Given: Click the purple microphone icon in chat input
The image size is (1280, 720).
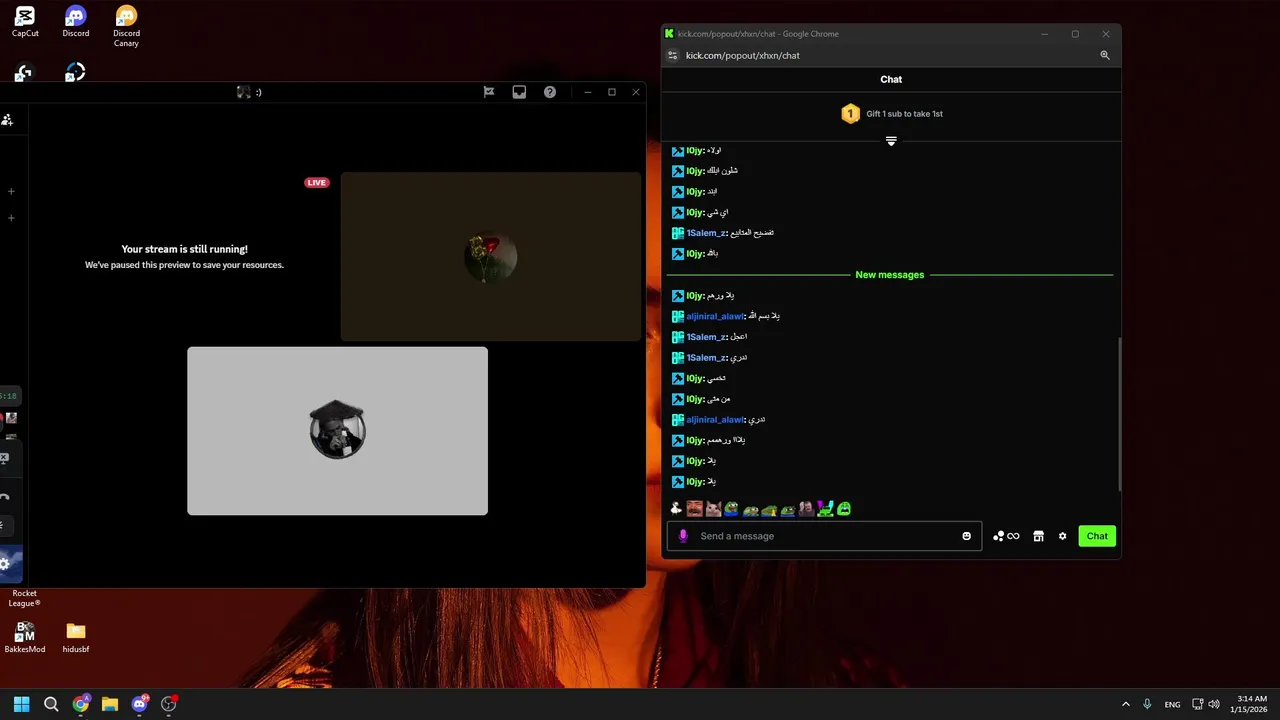Looking at the screenshot, I should (x=684, y=536).
